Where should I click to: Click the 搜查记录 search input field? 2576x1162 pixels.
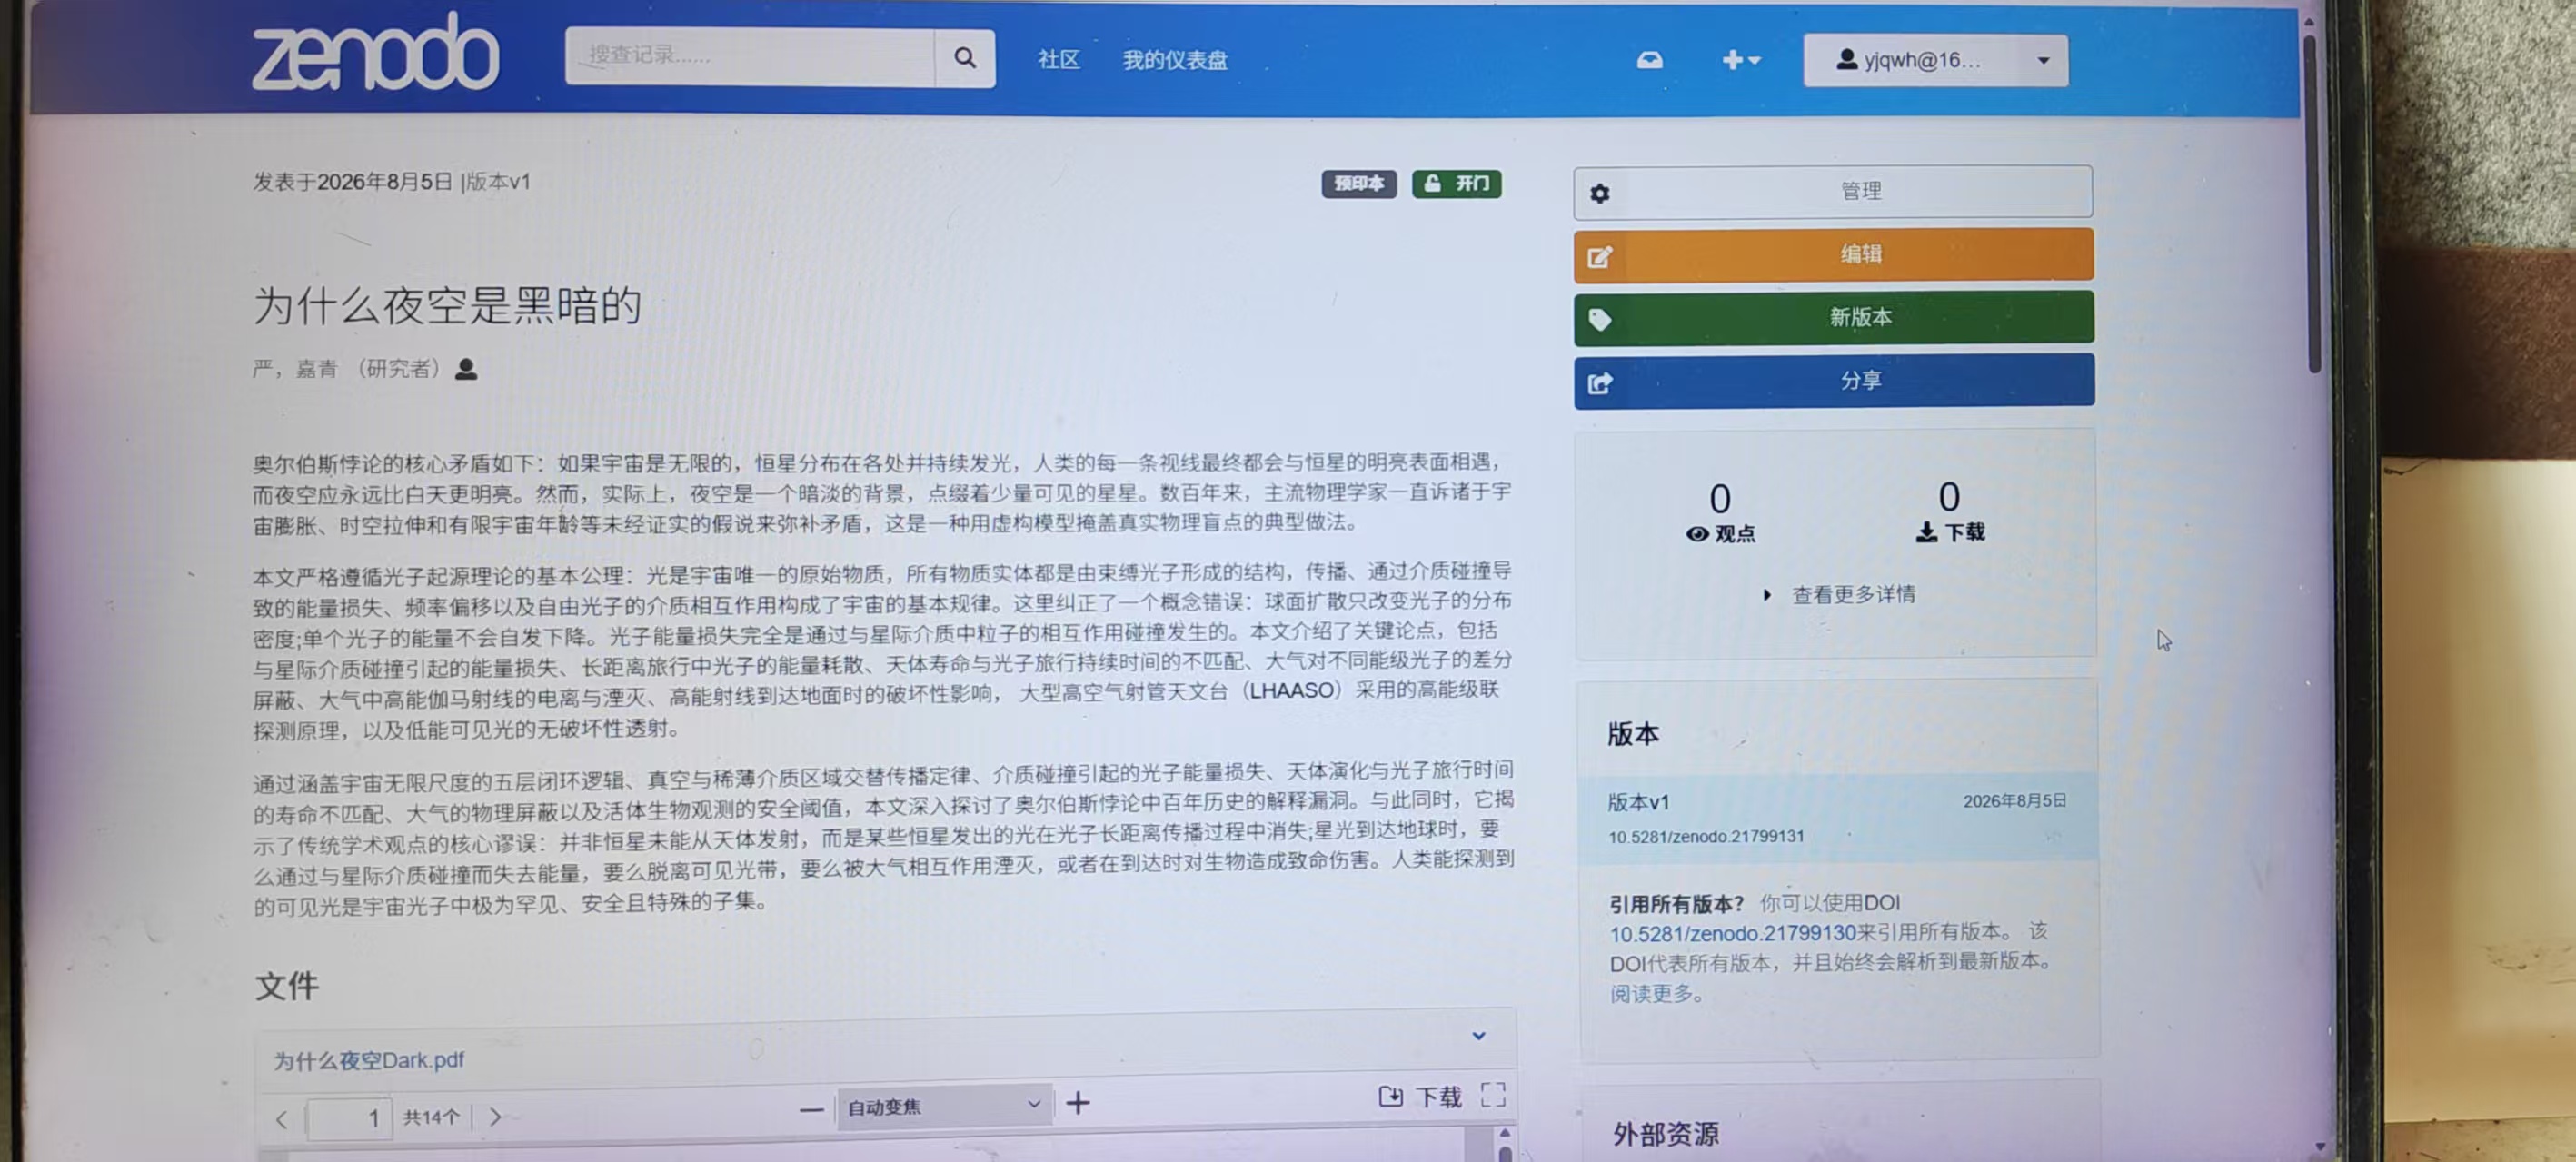[750, 57]
